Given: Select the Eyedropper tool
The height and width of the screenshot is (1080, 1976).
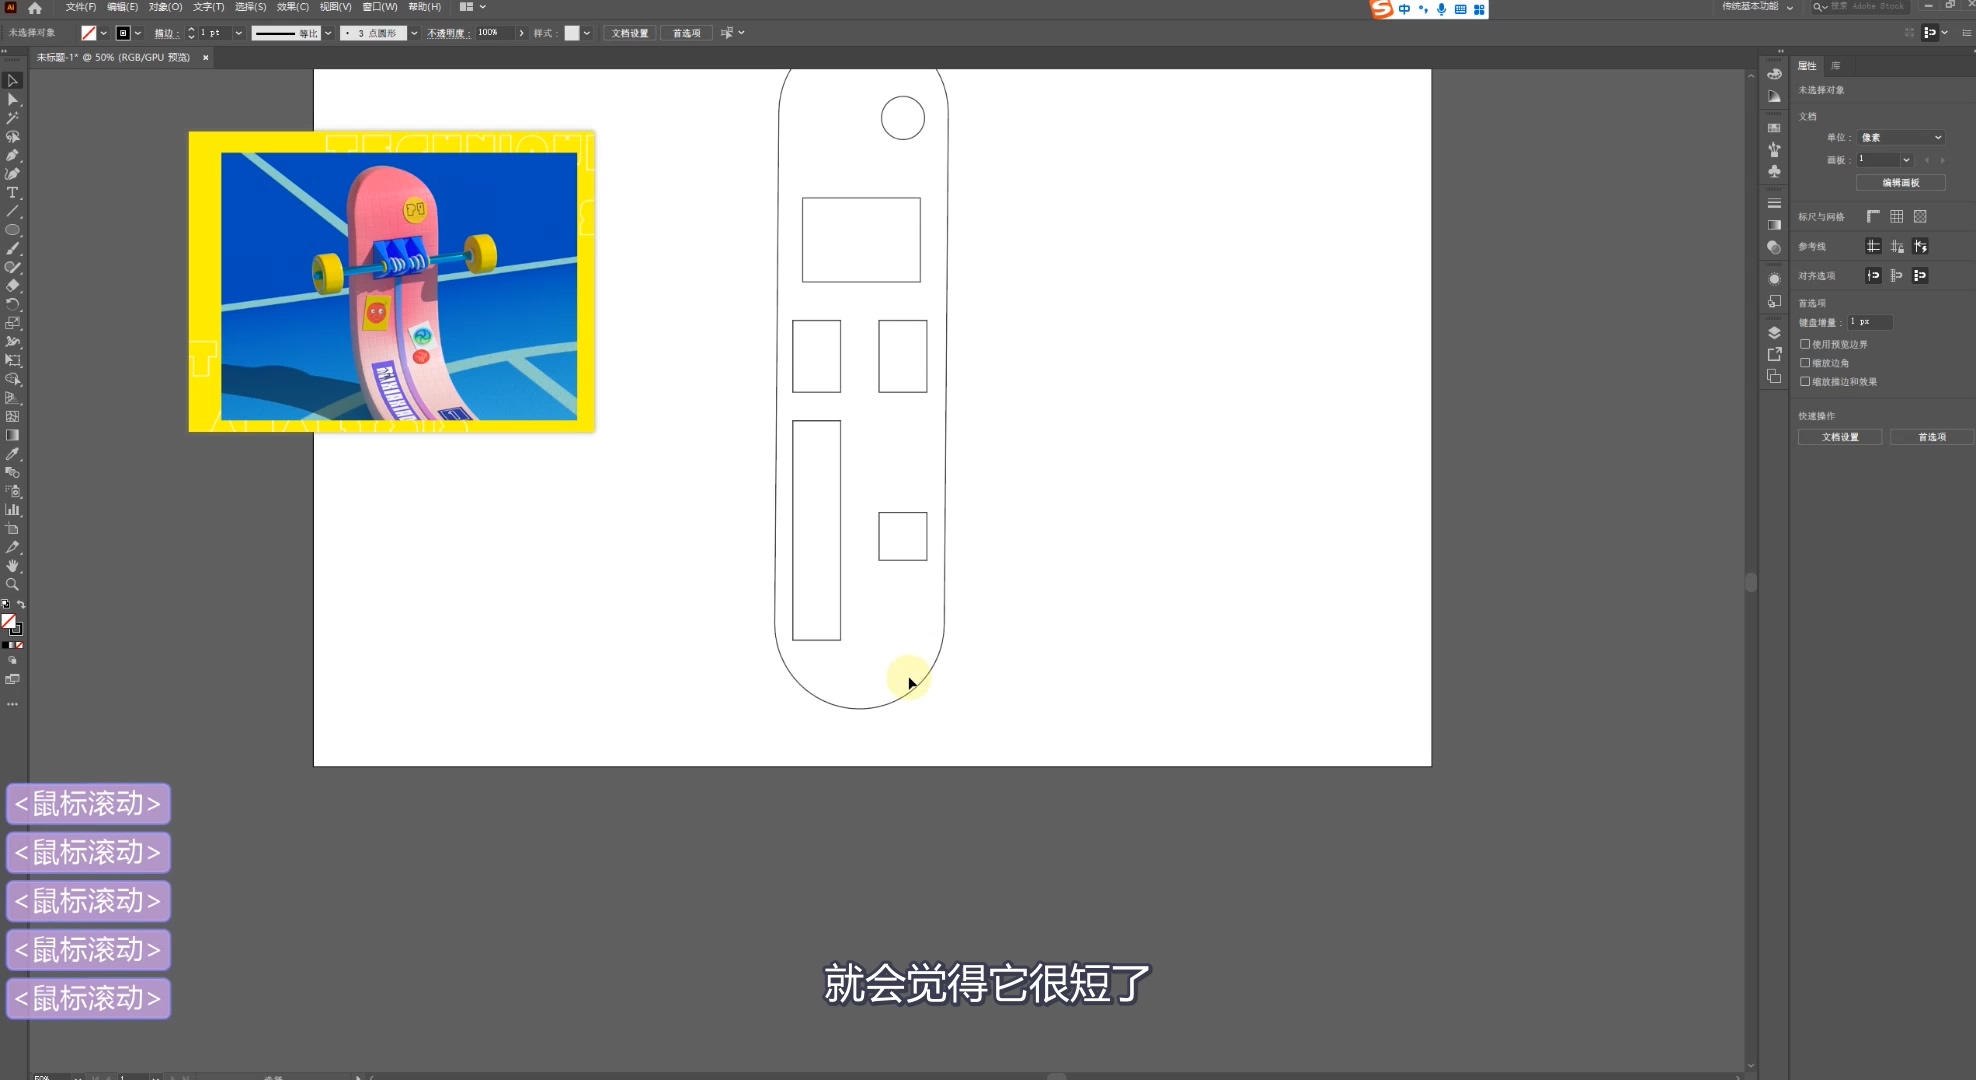Looking at the screenshot, I should 13,454.
